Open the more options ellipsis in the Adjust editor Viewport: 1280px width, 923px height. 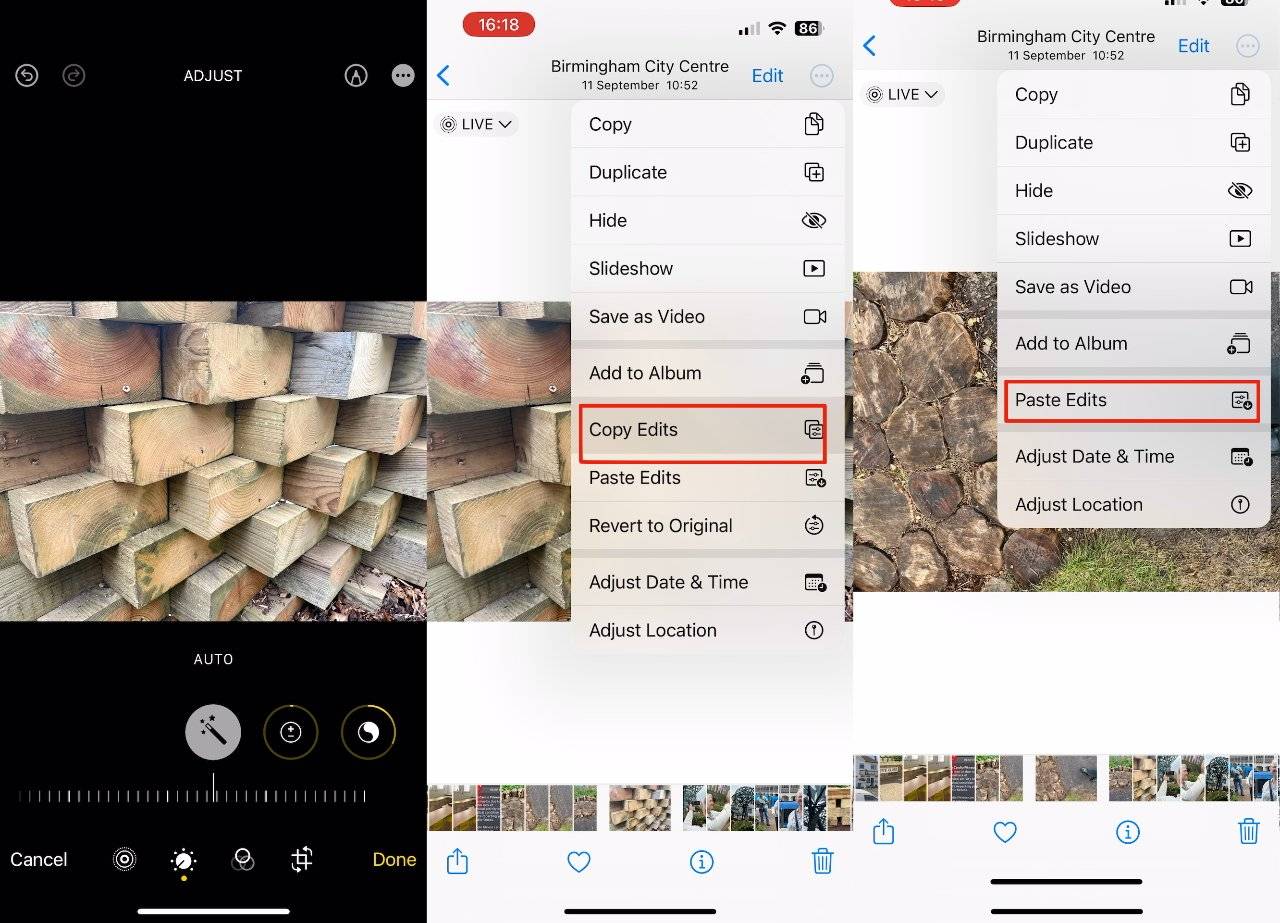(x=403, y=75)
